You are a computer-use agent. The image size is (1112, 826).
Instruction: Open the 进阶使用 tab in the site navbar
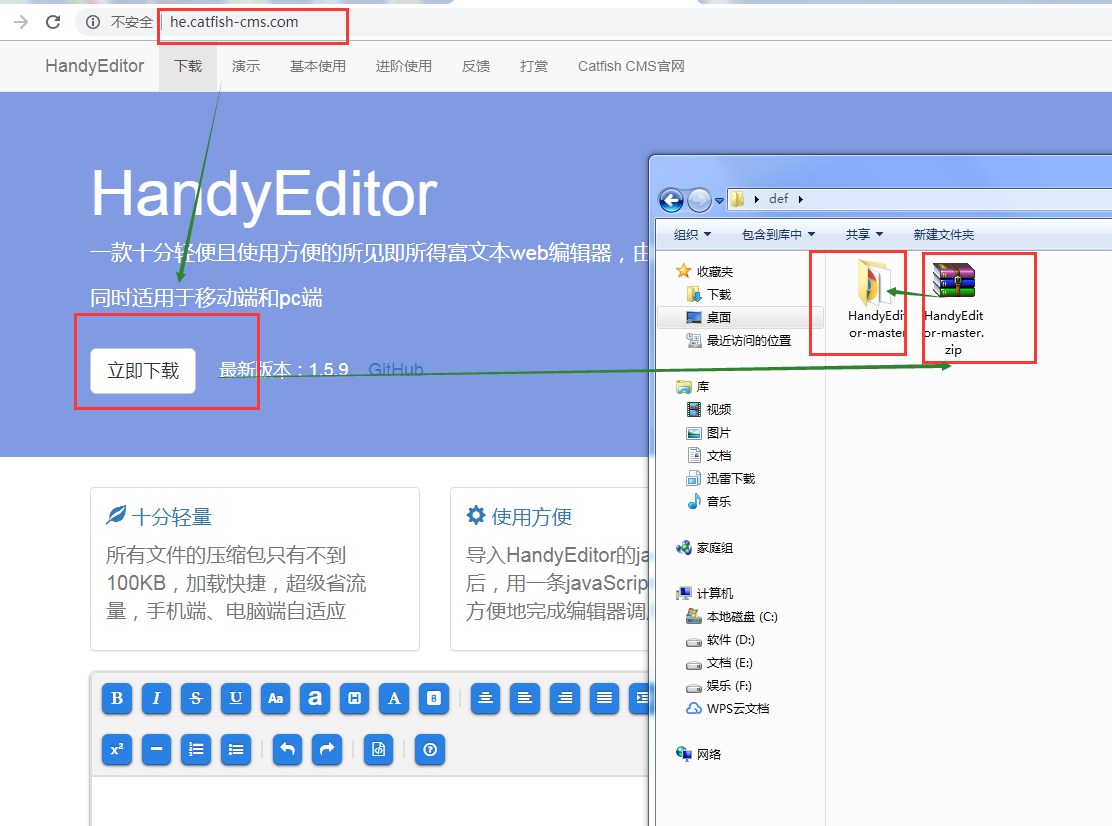[x=404, y=66]
